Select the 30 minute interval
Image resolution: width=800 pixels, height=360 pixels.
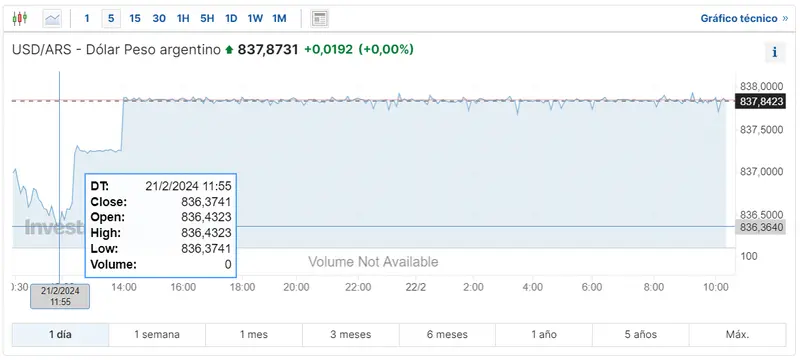(x=159, y=19)
